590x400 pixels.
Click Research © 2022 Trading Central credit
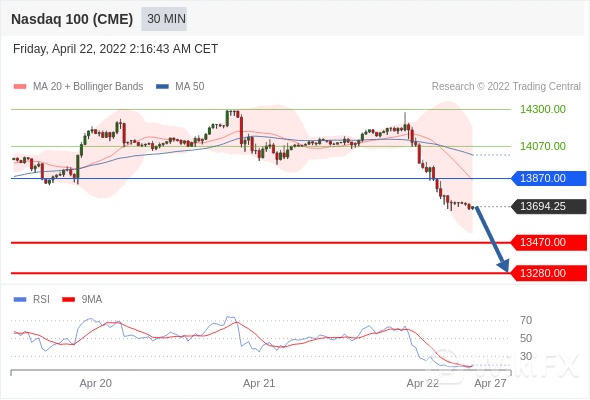click(x=506, y=87)
